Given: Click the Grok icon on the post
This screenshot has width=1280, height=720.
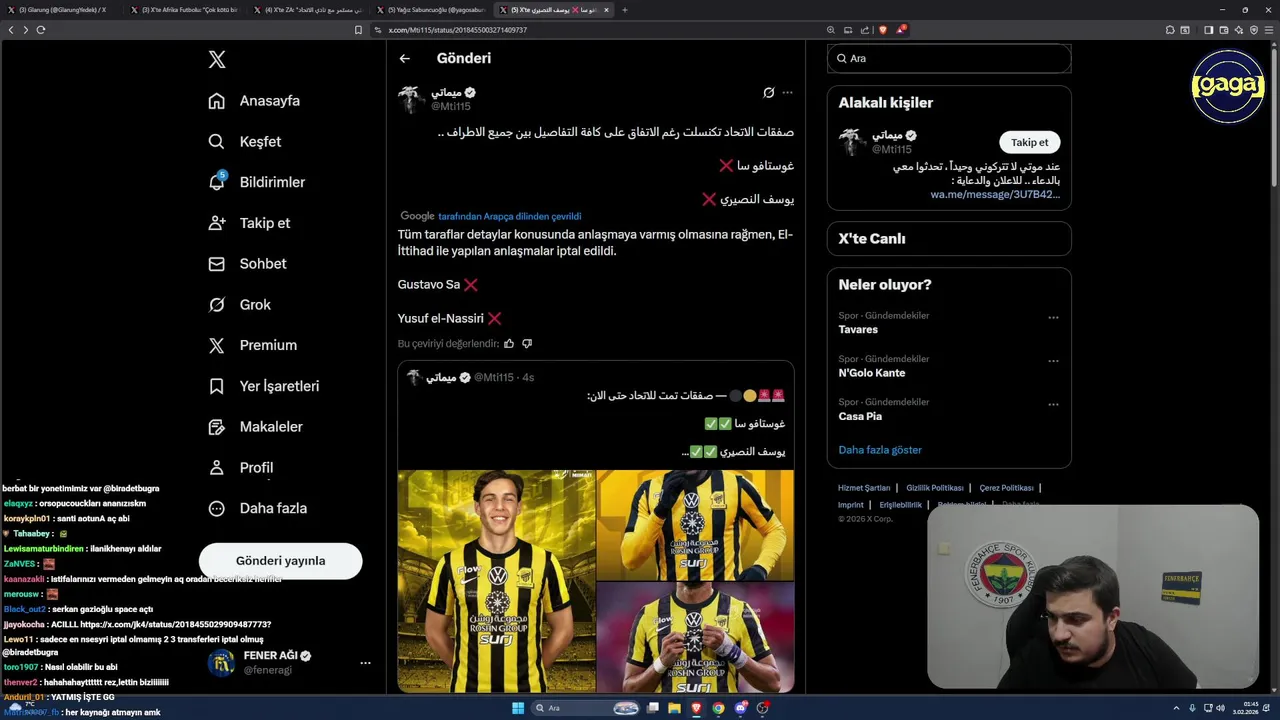Looking at the screenshot, I should click(769, 93).
